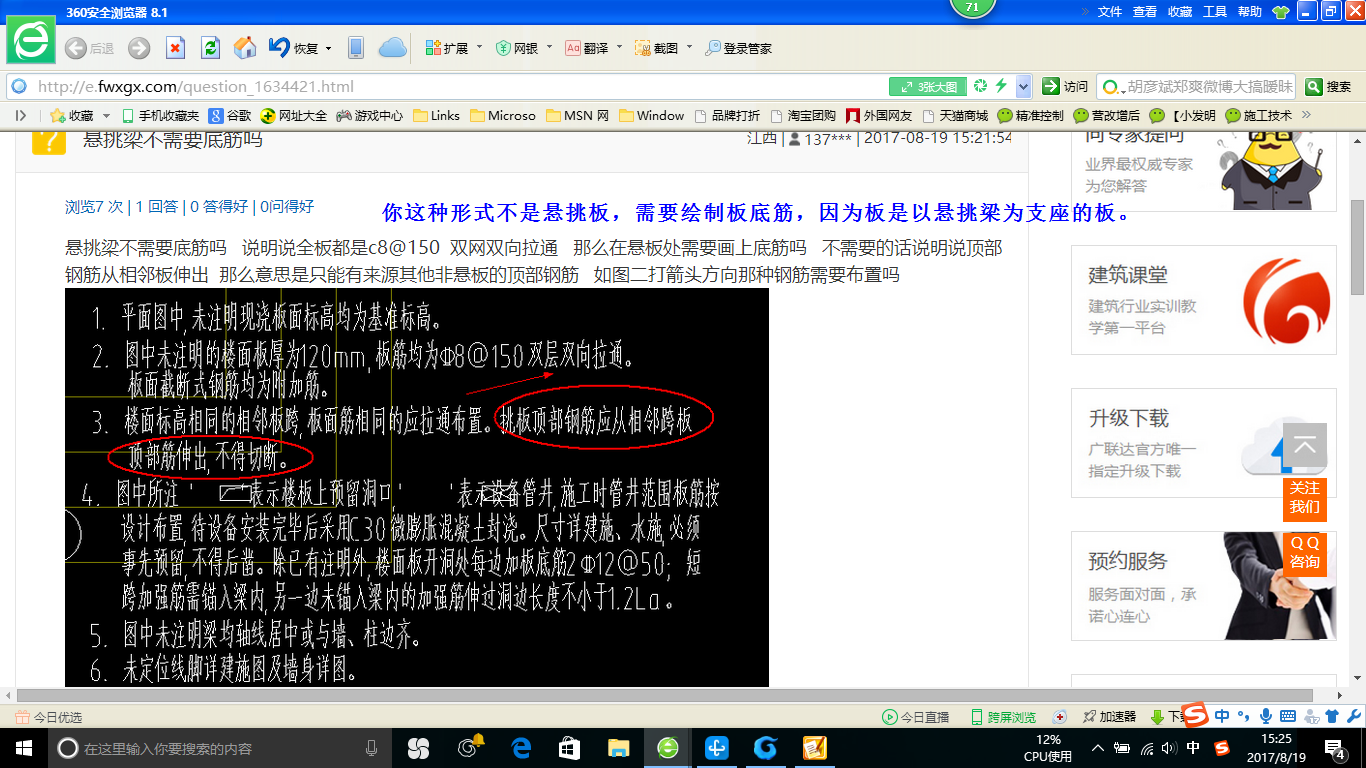Screen dimensions: 1366x768
Task: Expand the 收藏 bookmarks dropdown arrow
Action: coord(104,116)
